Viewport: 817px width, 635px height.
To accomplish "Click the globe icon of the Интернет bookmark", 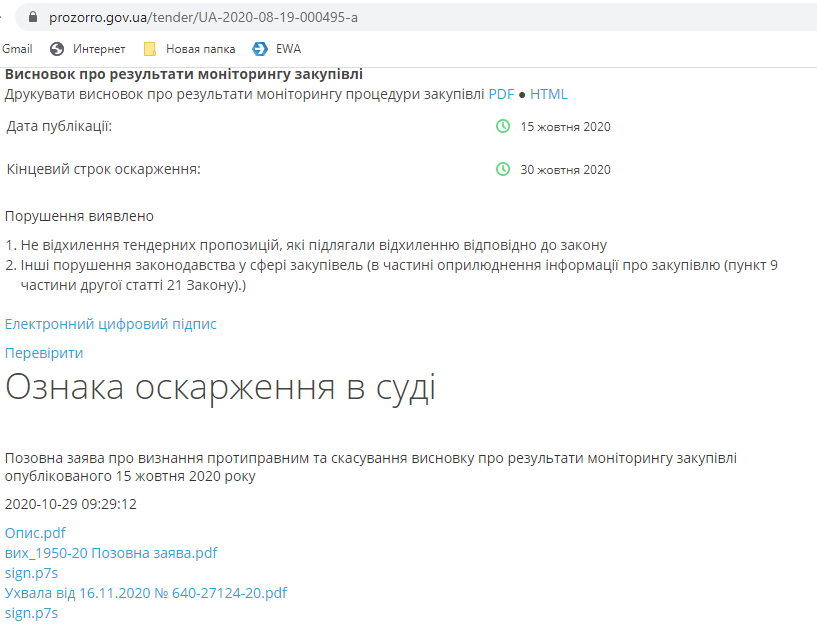I will point(57,49).
